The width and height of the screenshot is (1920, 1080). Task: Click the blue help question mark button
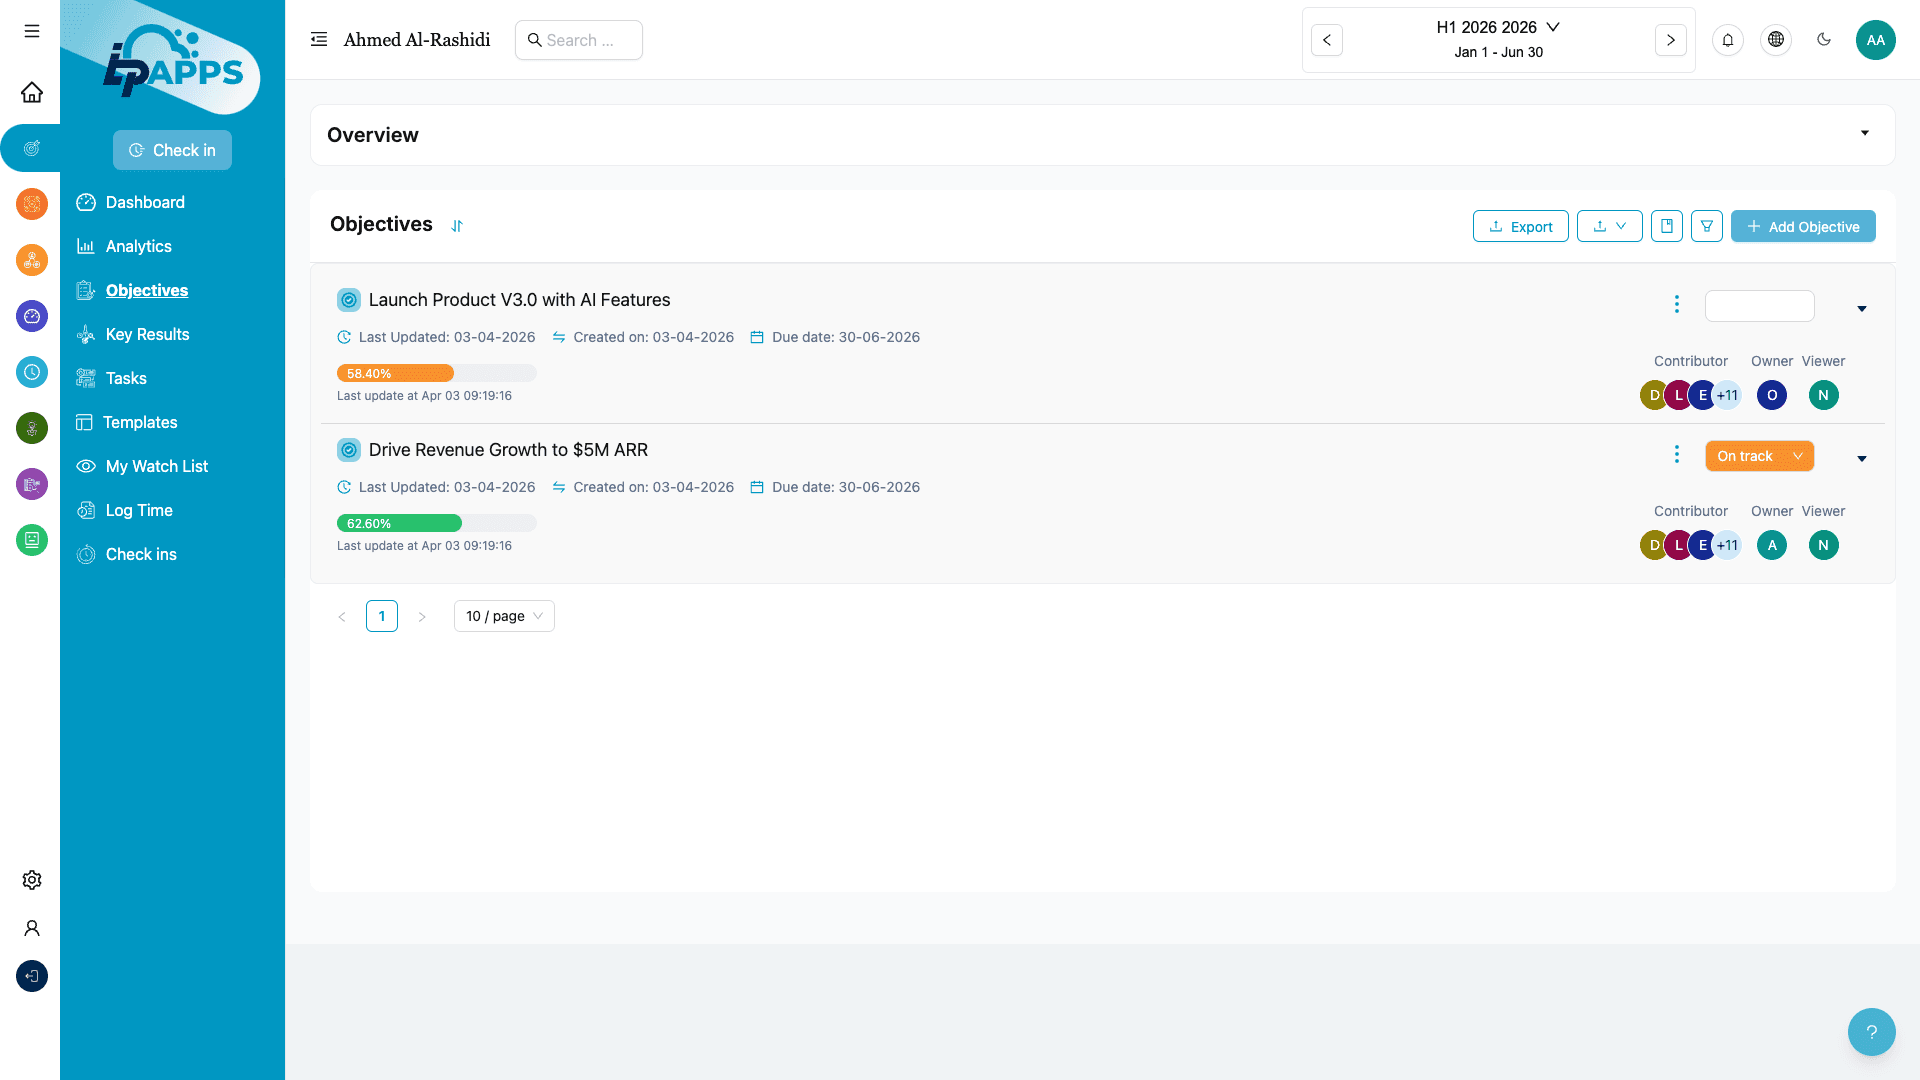[x=1871, y=1031]
